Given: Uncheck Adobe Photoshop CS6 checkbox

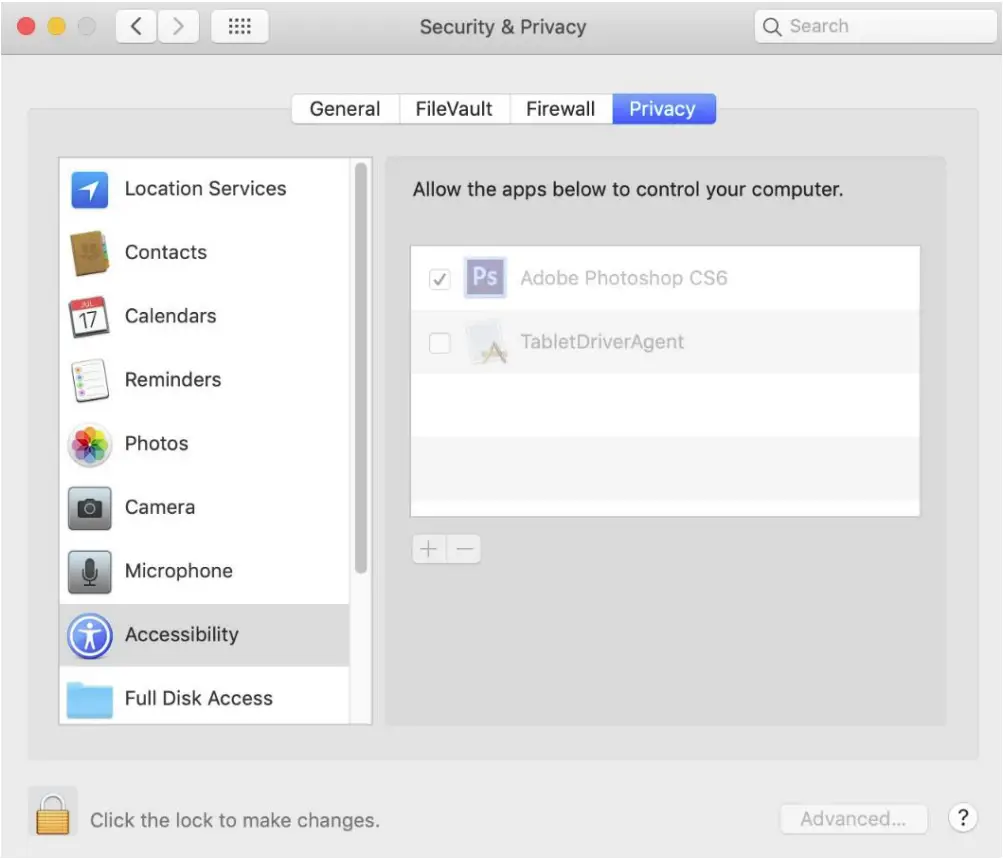Looking at the screenshot, I should (x=439, y=278).
